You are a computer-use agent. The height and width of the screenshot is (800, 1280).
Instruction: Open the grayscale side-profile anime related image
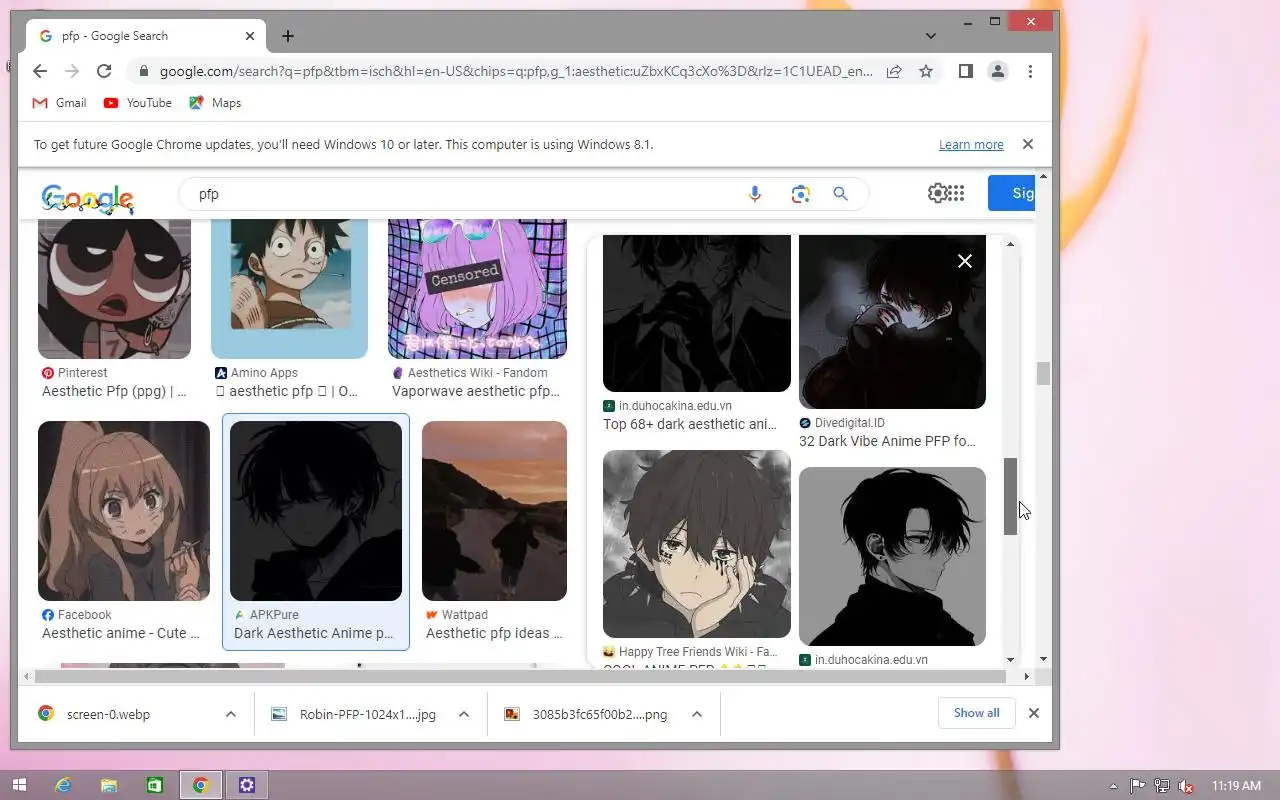[x=892, y=556]
